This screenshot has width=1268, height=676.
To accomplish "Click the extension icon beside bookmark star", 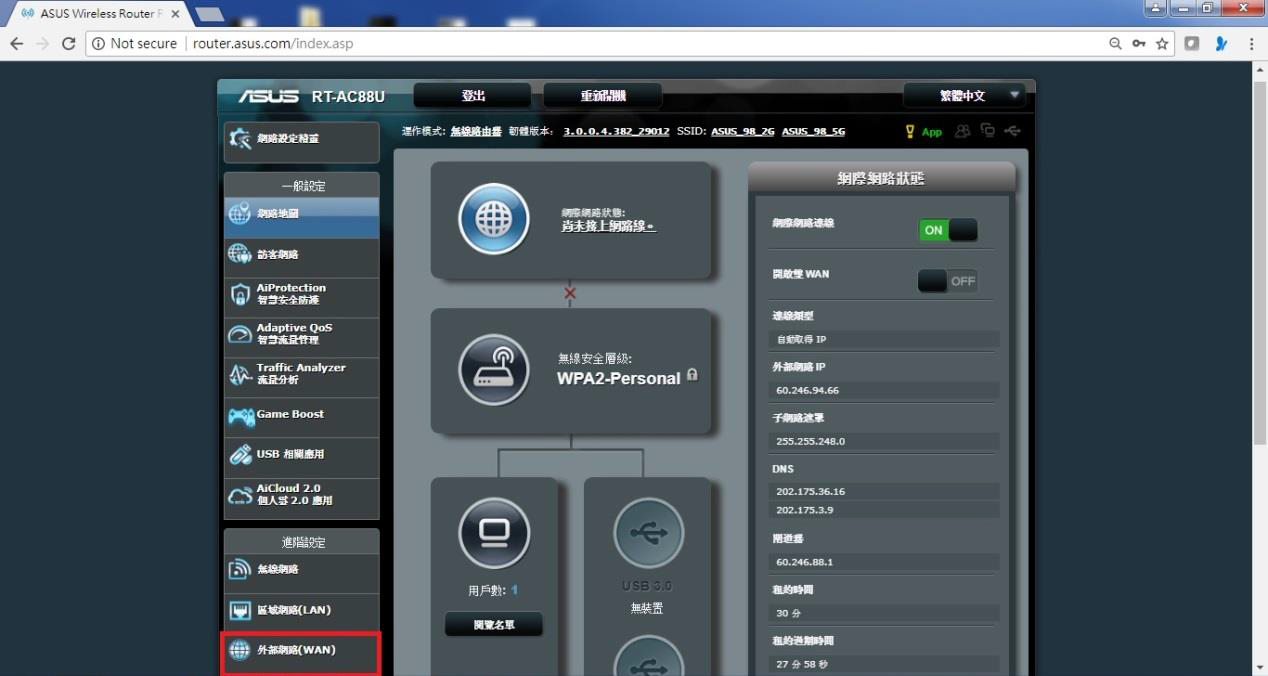I will (x=1192, y=44).
